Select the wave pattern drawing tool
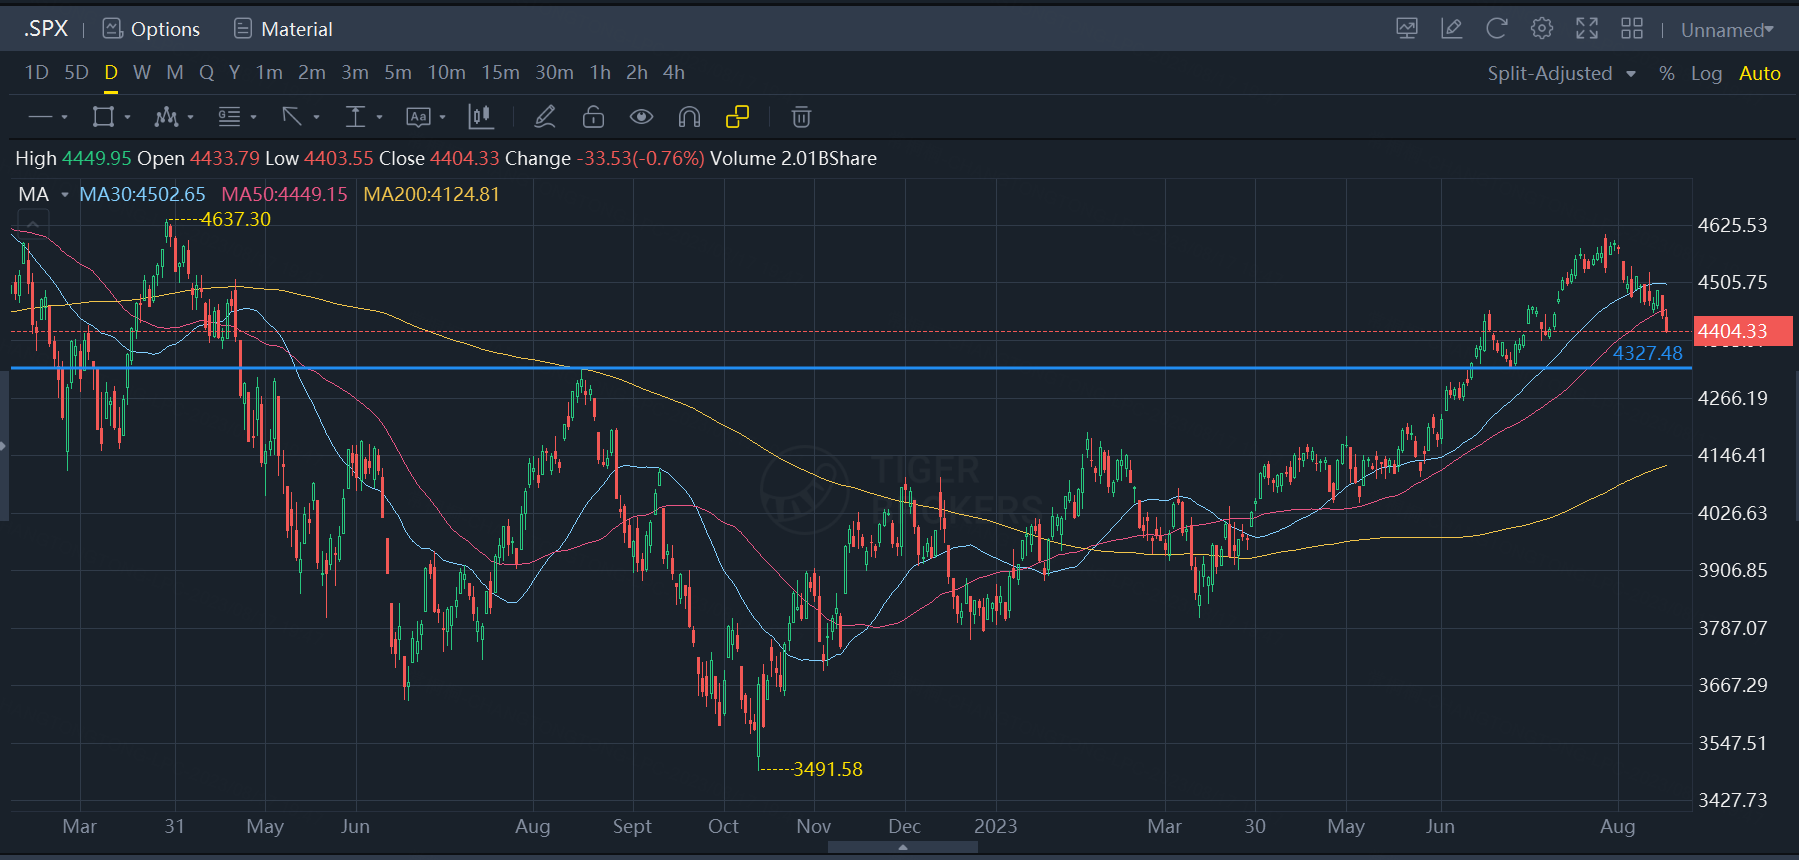The image size is (1799, 860). tap(166, 117)
